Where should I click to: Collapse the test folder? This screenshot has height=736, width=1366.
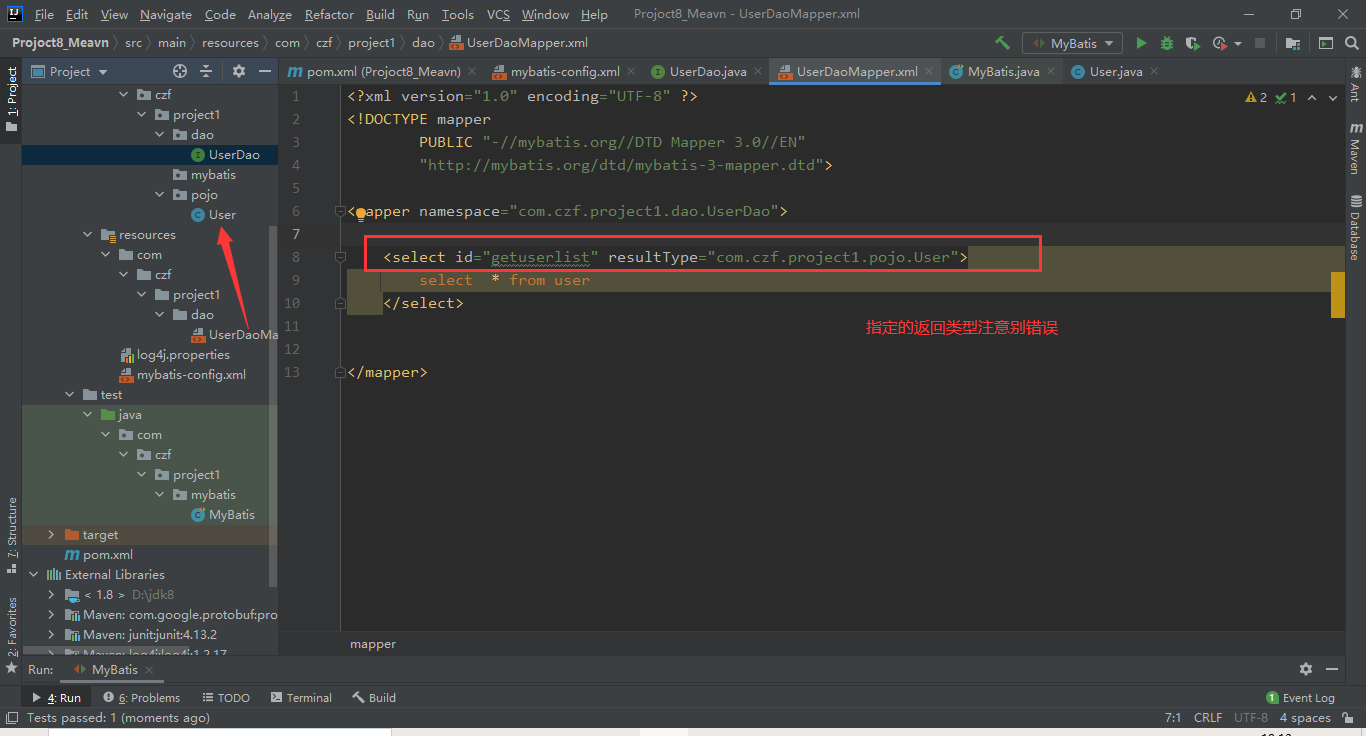point(70,394)
